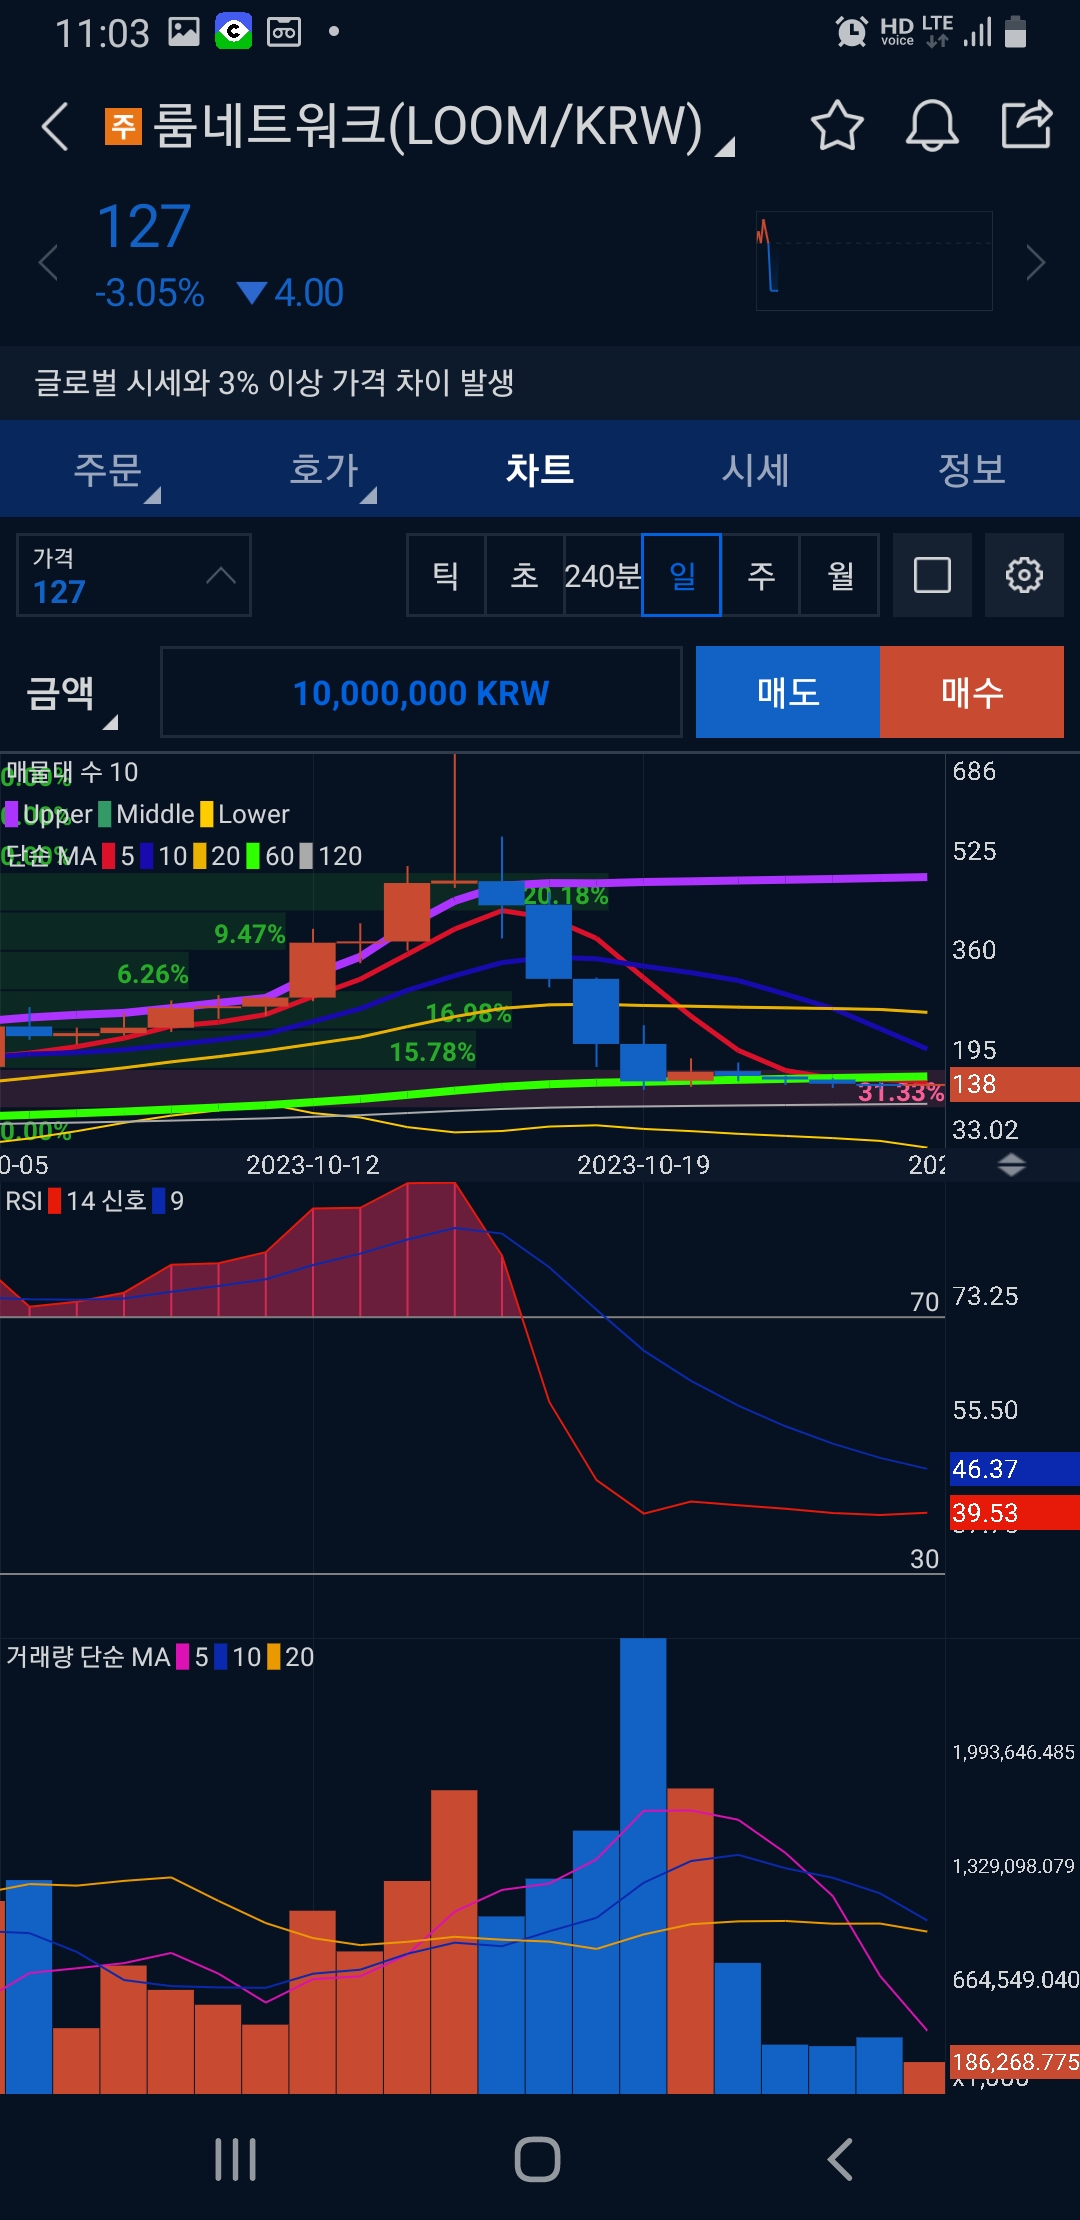Tap the Lower band yellow swatch
This screenshot has width=1080, height=2220.
[207, 814]
